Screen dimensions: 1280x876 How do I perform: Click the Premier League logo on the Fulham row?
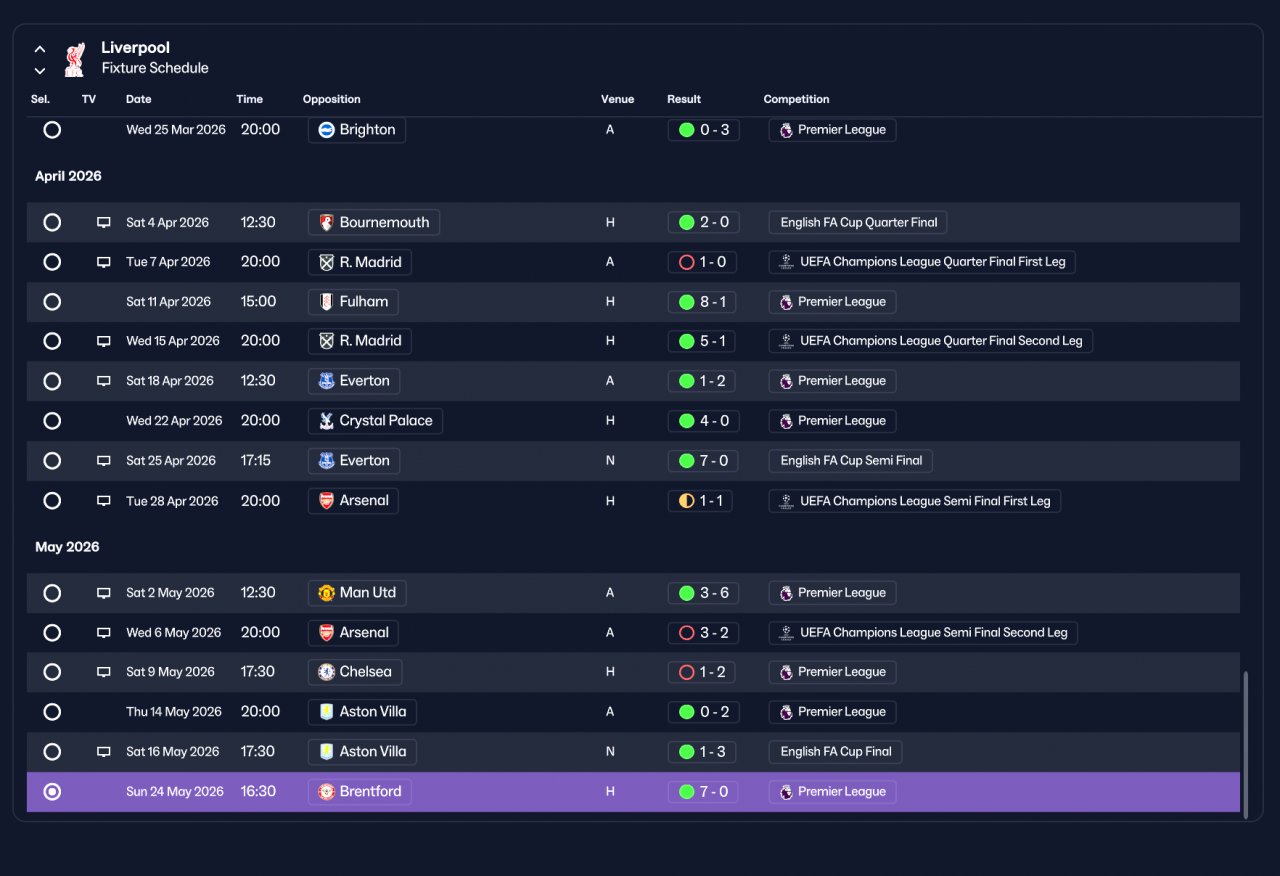coord(786,302)
